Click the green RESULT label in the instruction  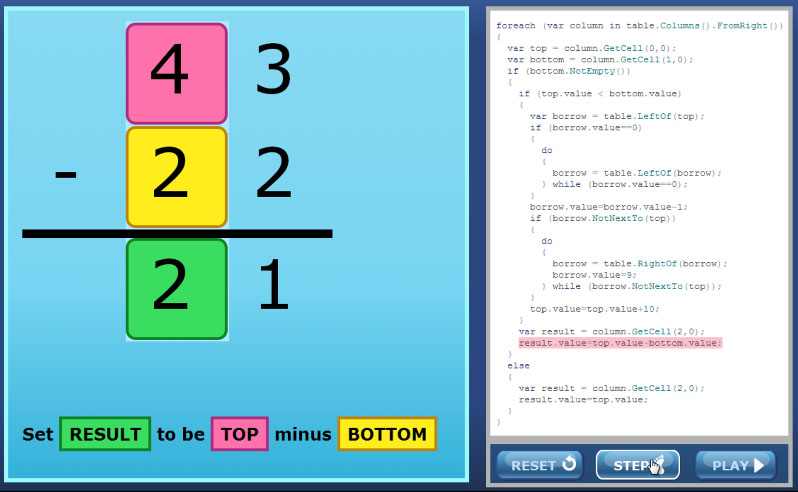pos(105,434)
